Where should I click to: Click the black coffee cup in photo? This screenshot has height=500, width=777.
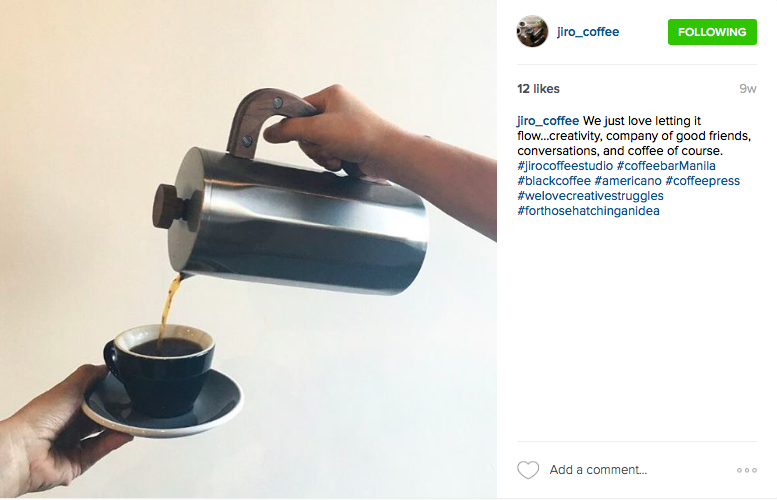click(x=160, y=369)
